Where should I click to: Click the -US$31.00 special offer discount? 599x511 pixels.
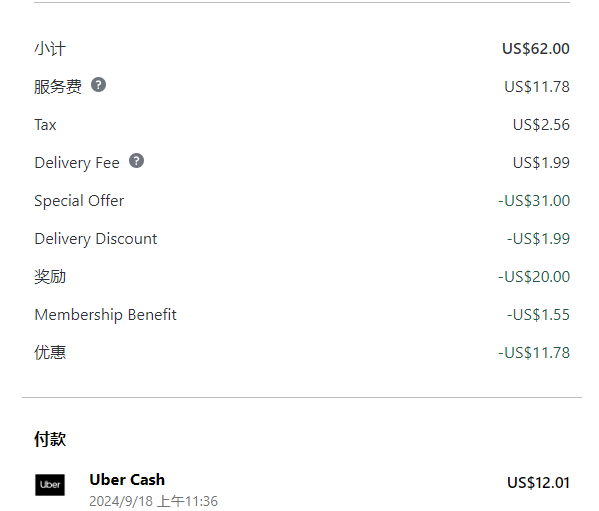[x=534, y=201]
